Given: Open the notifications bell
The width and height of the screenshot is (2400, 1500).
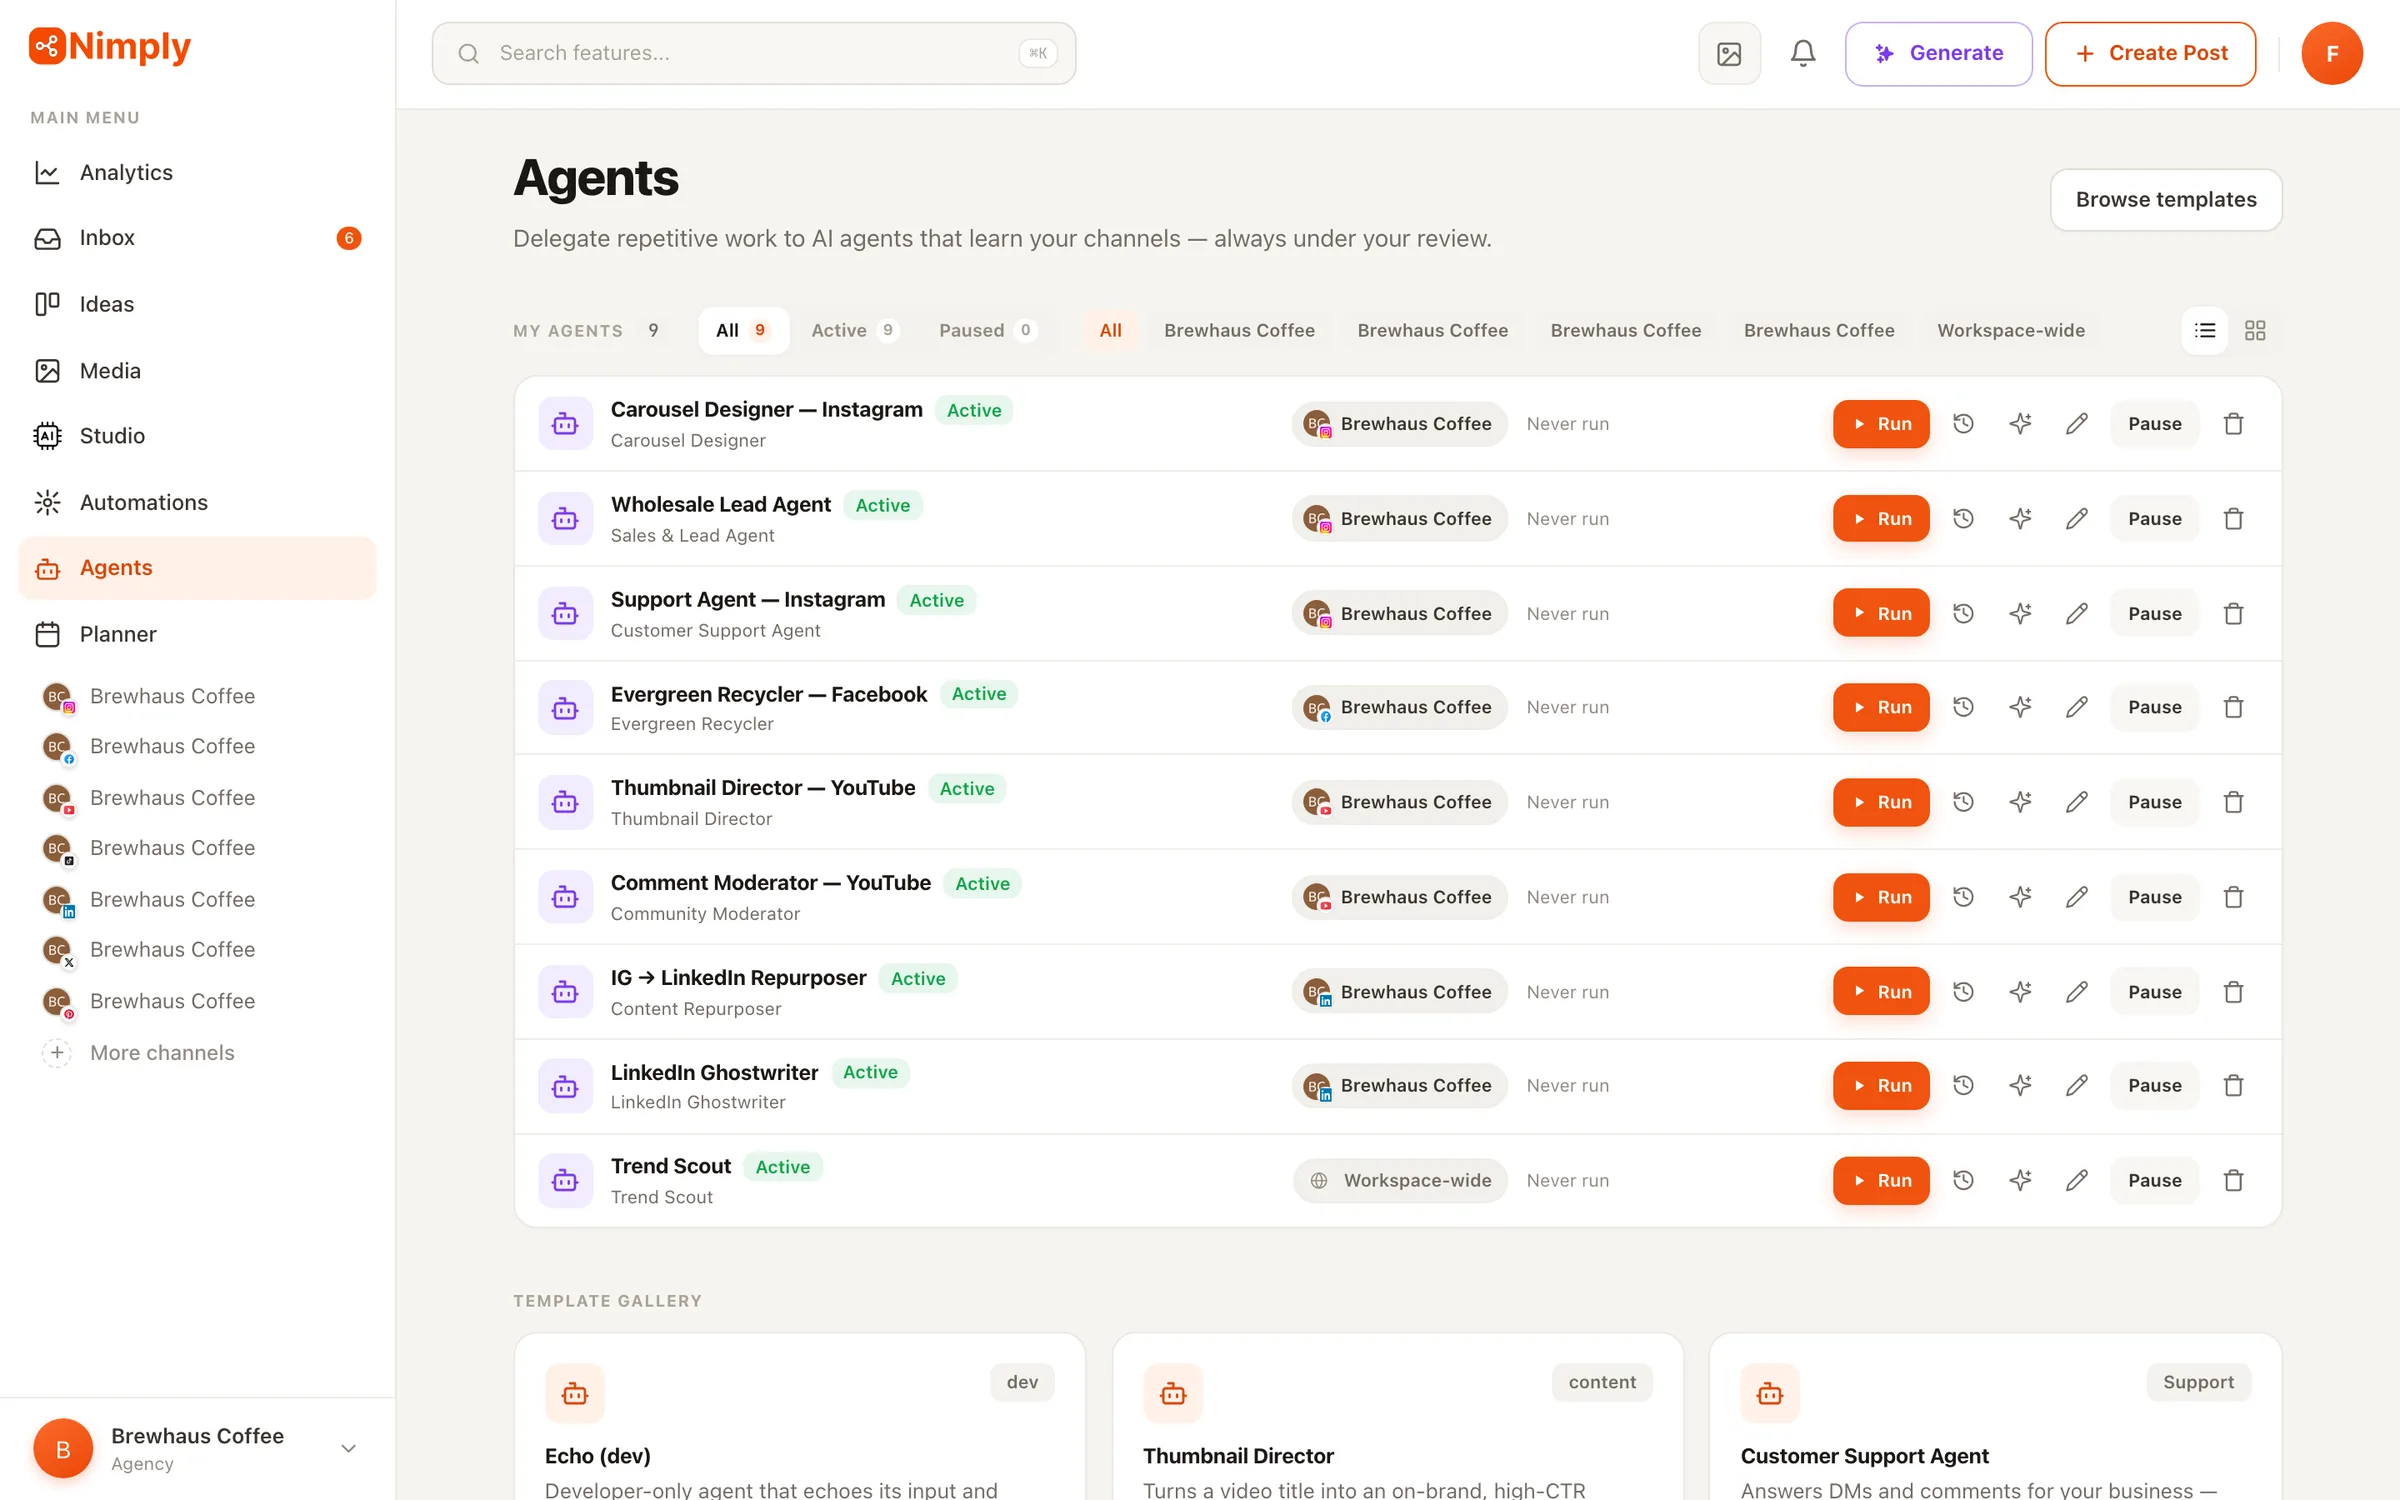Looking at the screenshot, I should [1803, 53].
